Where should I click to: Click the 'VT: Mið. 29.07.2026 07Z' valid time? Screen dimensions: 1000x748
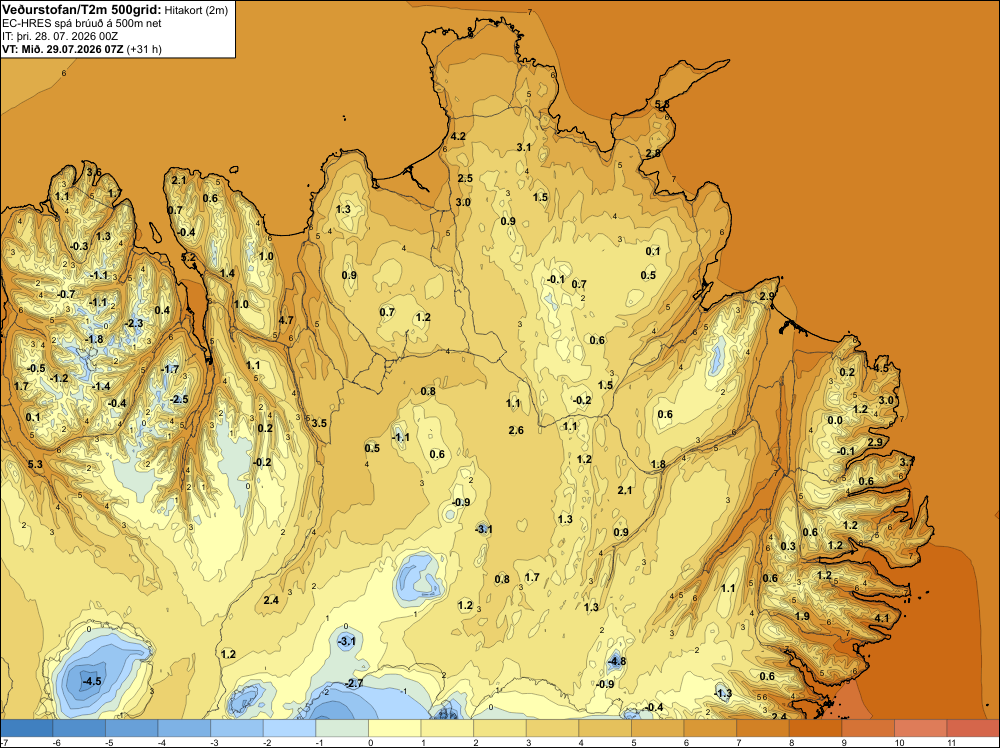62,49
